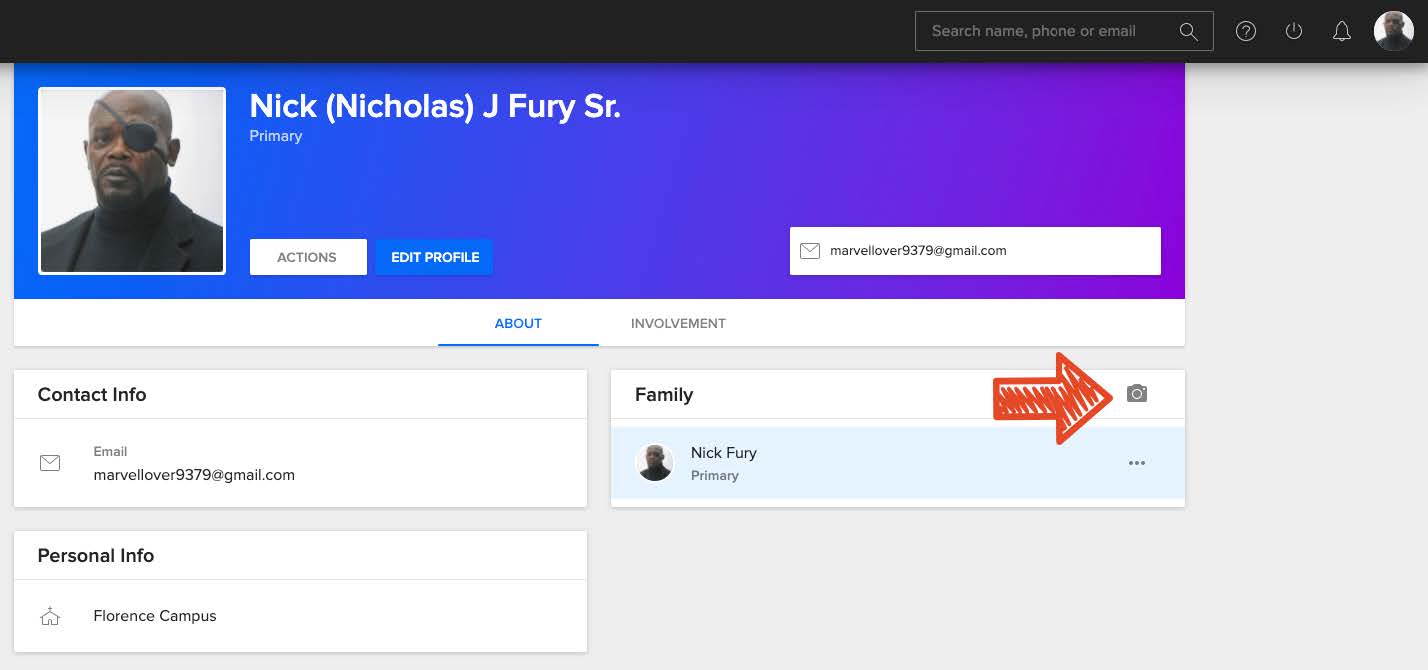This screenshot has height=670, width=1428.
Task: Click Primary label under Nick Fury in Family
Action: (x=715, y=475)
